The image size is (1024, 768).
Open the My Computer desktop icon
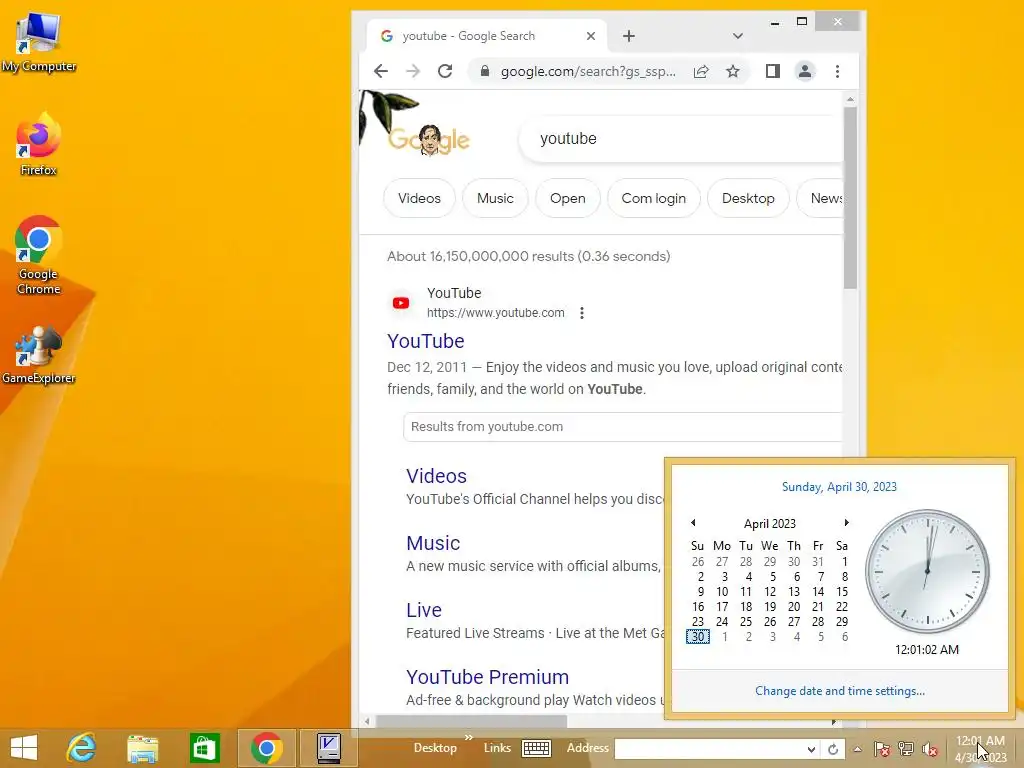click(39, 42)
